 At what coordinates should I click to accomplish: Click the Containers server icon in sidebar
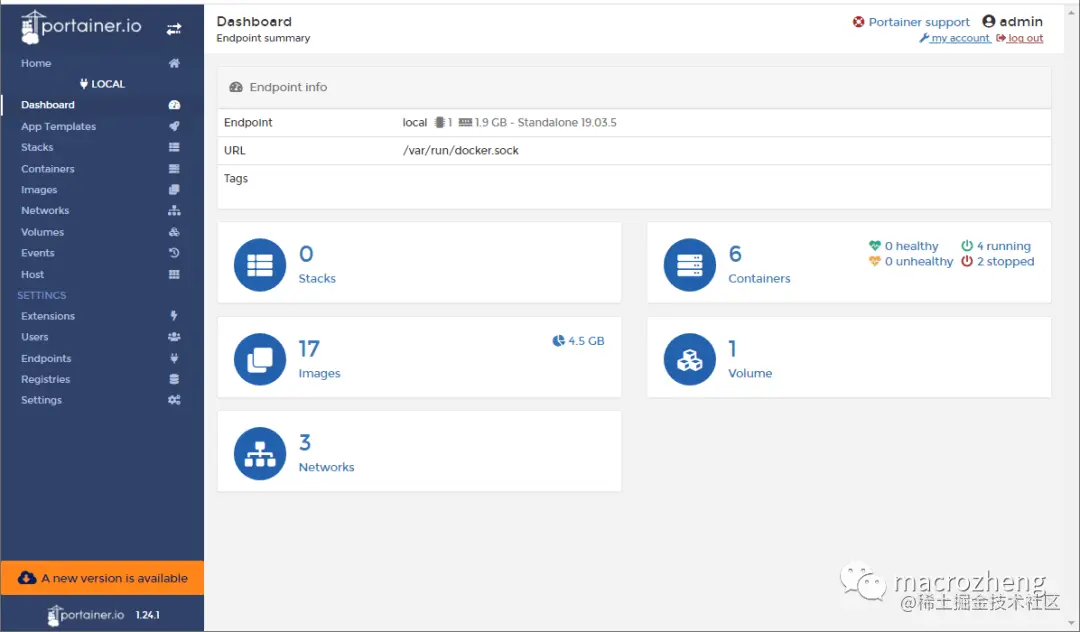point(174,169)
